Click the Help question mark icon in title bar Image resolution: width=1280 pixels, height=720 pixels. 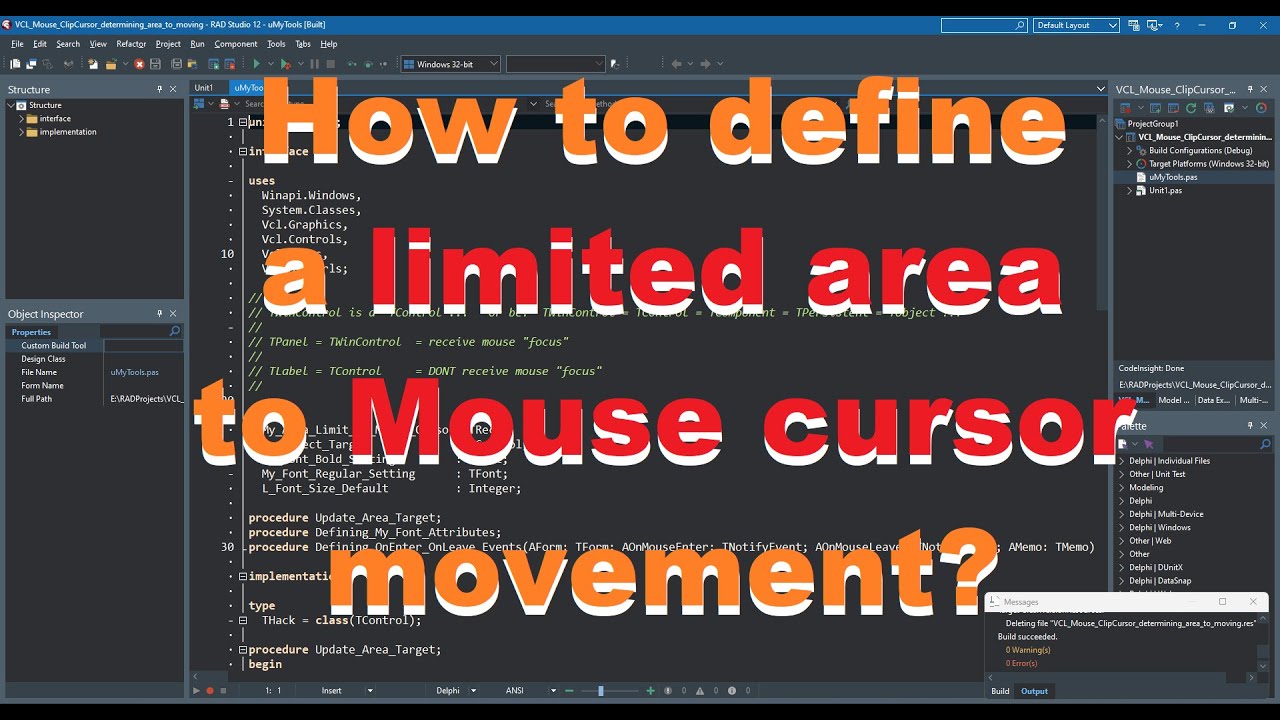pos(1177,25)
